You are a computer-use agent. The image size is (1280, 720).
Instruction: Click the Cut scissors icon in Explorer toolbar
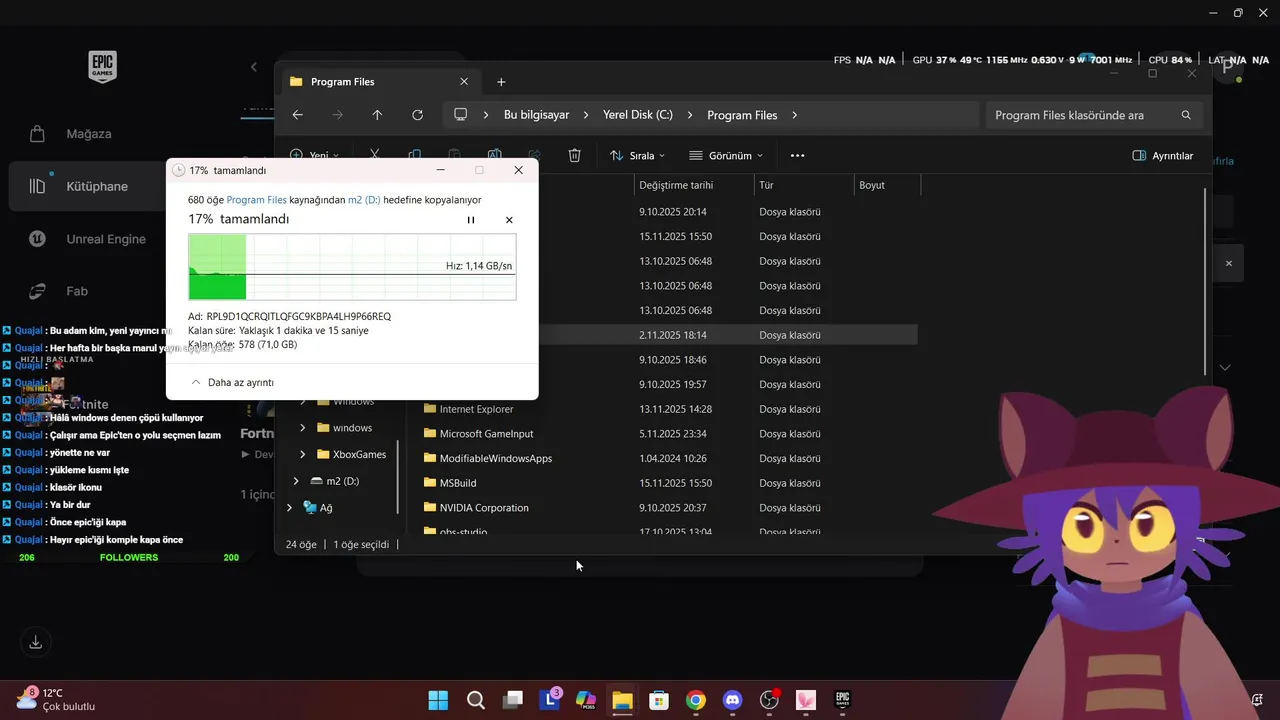pos(375,156)
